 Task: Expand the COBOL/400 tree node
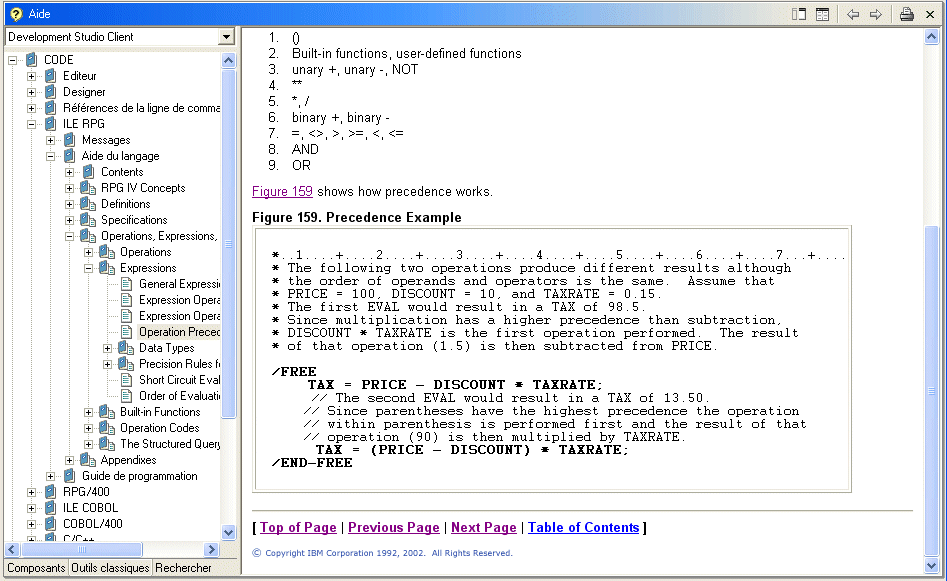(x=32, y=524)
